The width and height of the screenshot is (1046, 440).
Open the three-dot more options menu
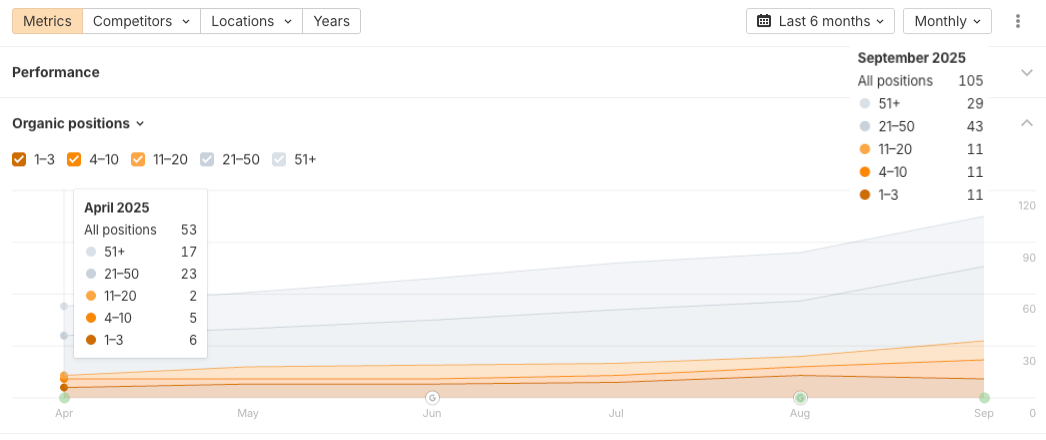click(x=1018, y=21)
